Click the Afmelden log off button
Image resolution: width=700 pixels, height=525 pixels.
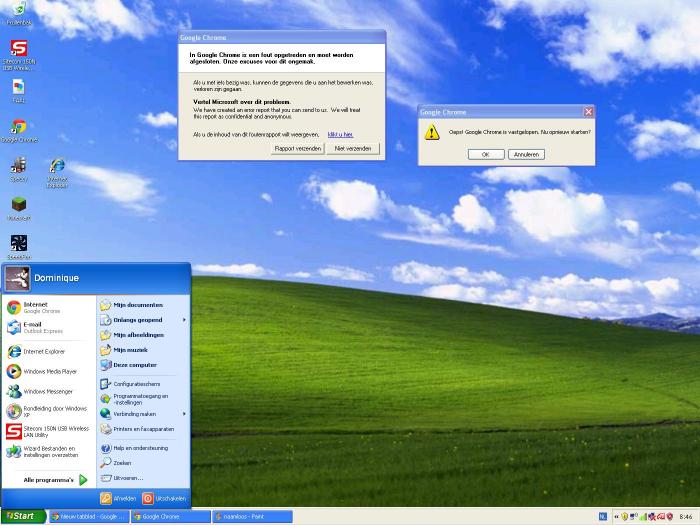pyautogui.click(x=118, y=498)
